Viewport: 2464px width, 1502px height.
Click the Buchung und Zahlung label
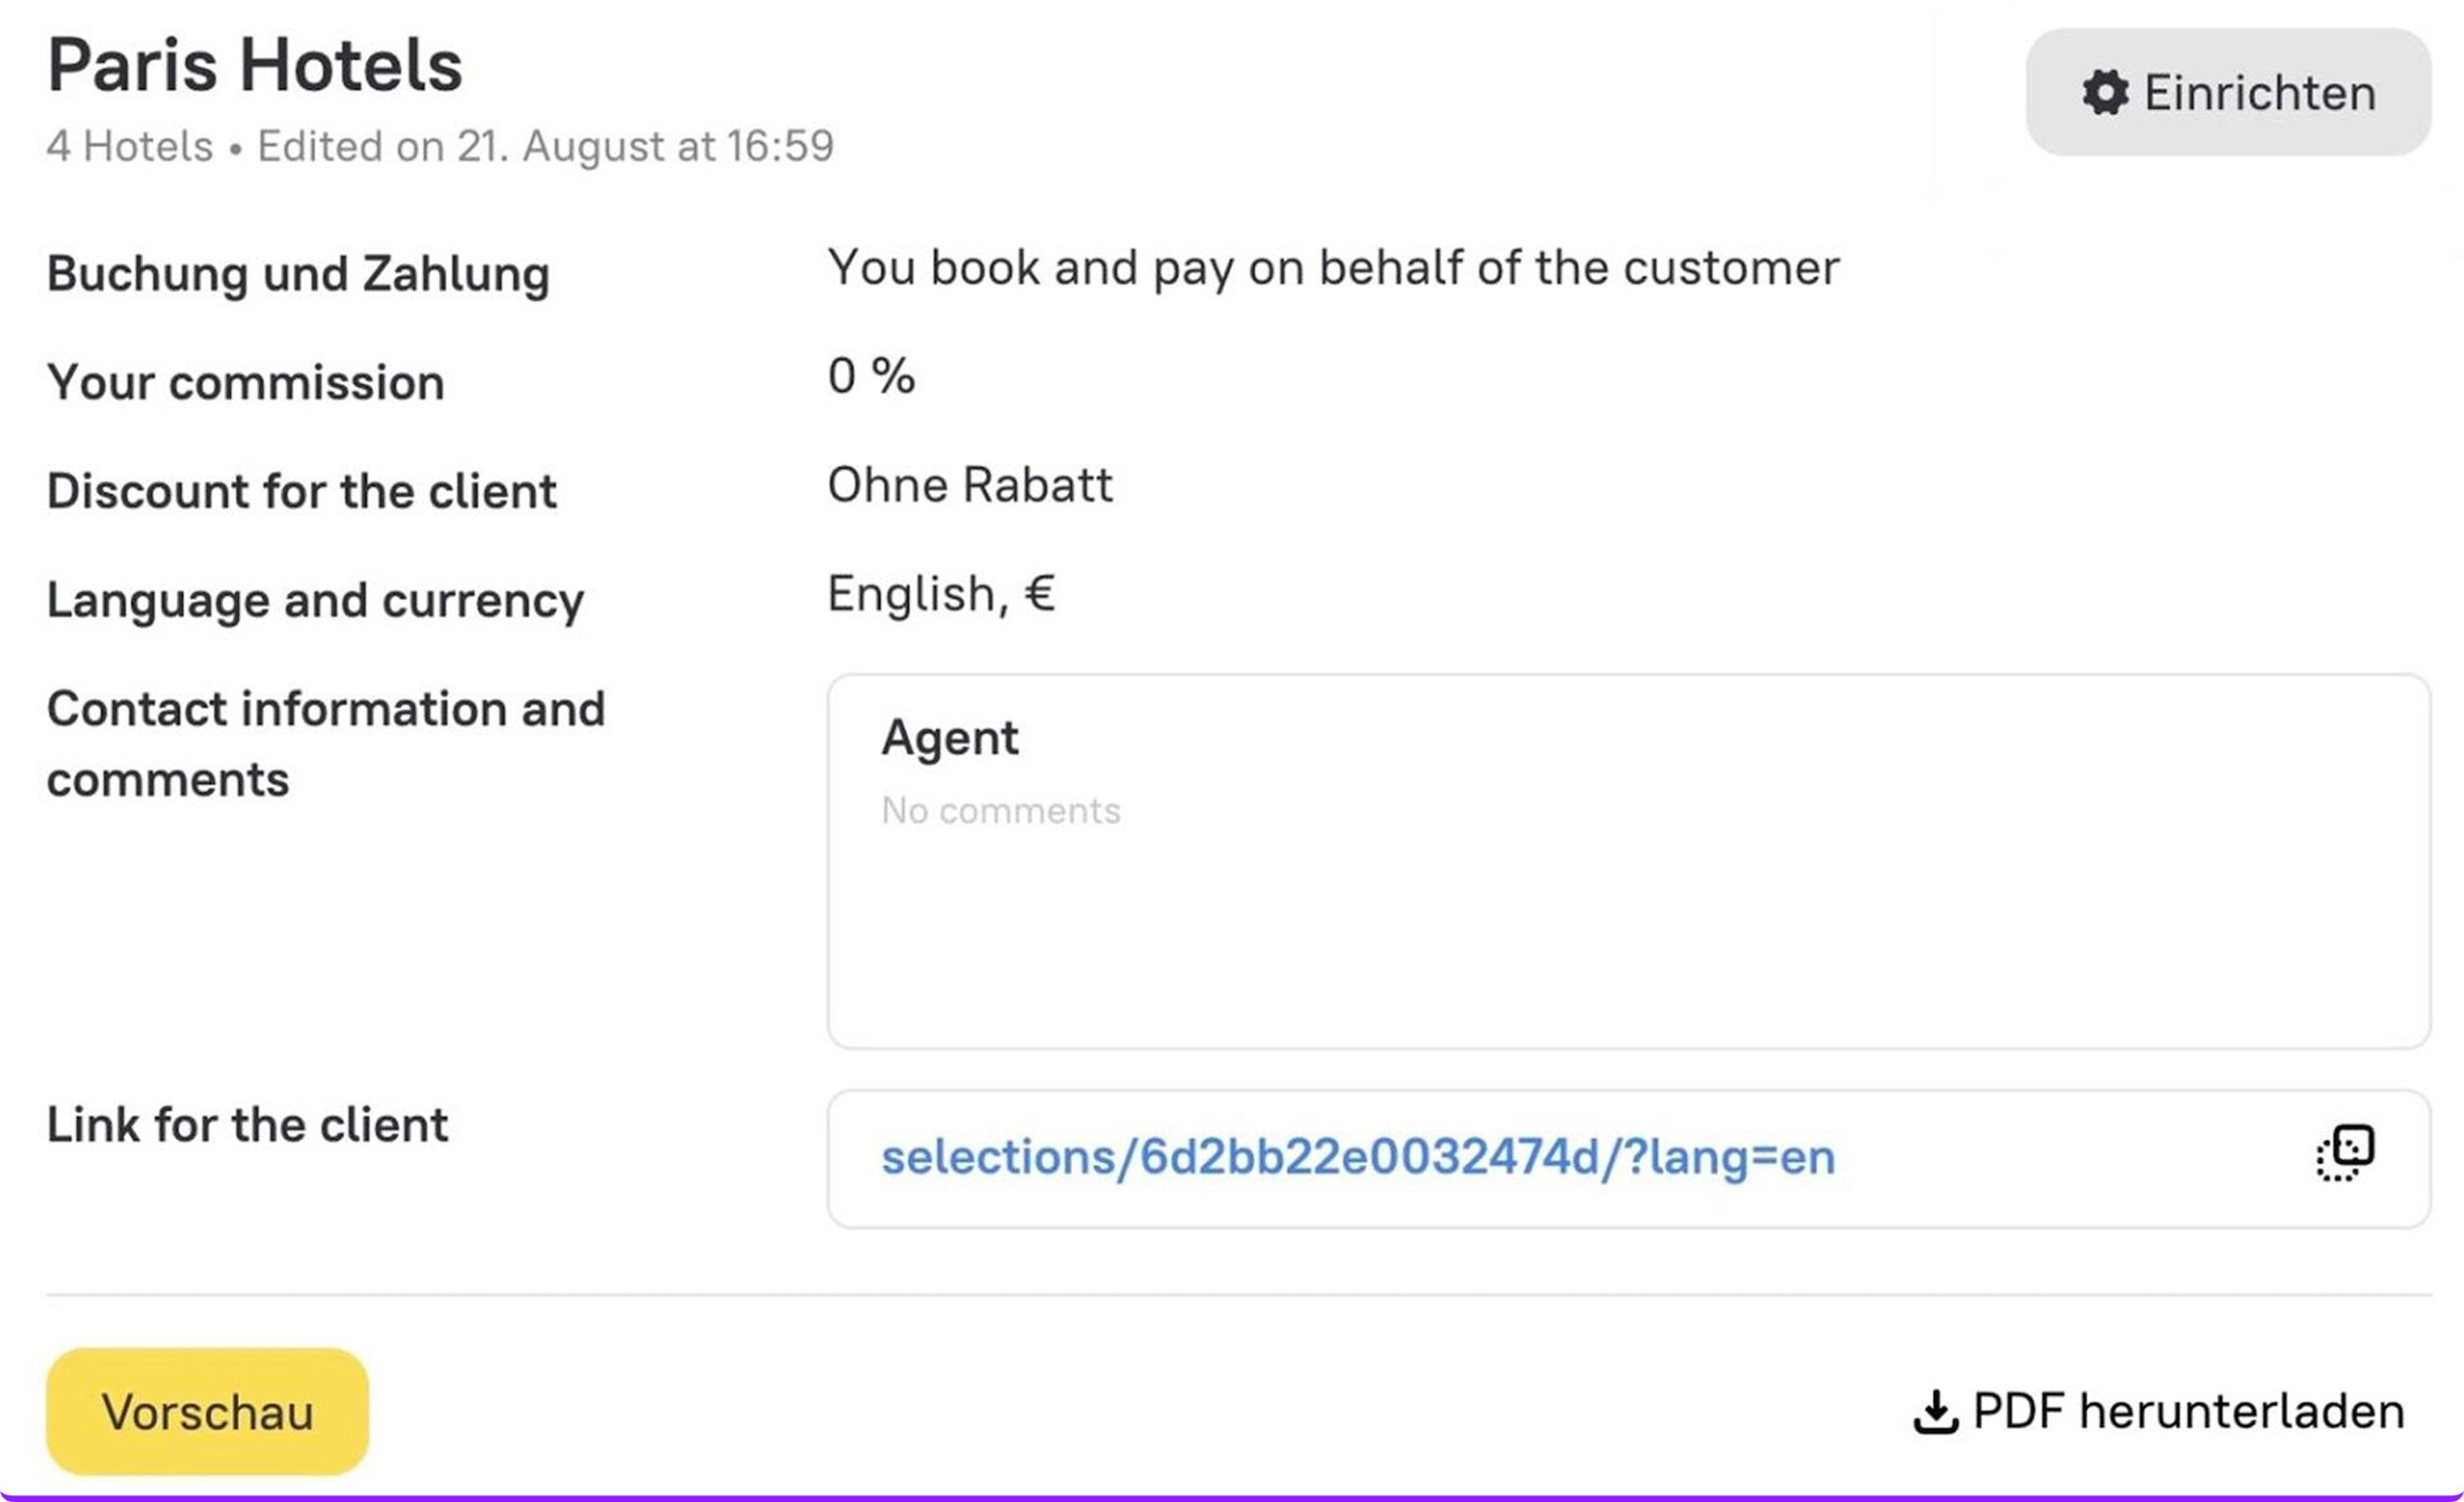pos(298,274)
